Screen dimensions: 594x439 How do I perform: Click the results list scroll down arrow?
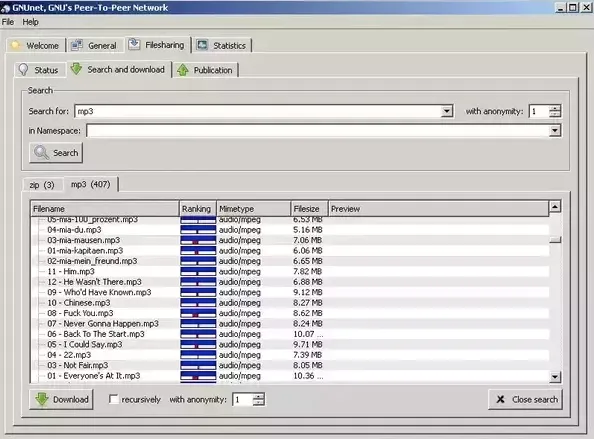click(x=555, y=377)
